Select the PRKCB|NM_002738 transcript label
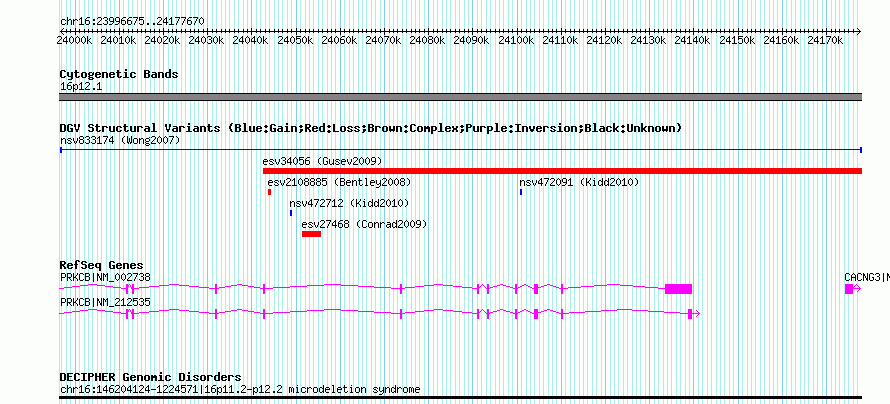The image size is (890, 404). click(x=106, y=277)
